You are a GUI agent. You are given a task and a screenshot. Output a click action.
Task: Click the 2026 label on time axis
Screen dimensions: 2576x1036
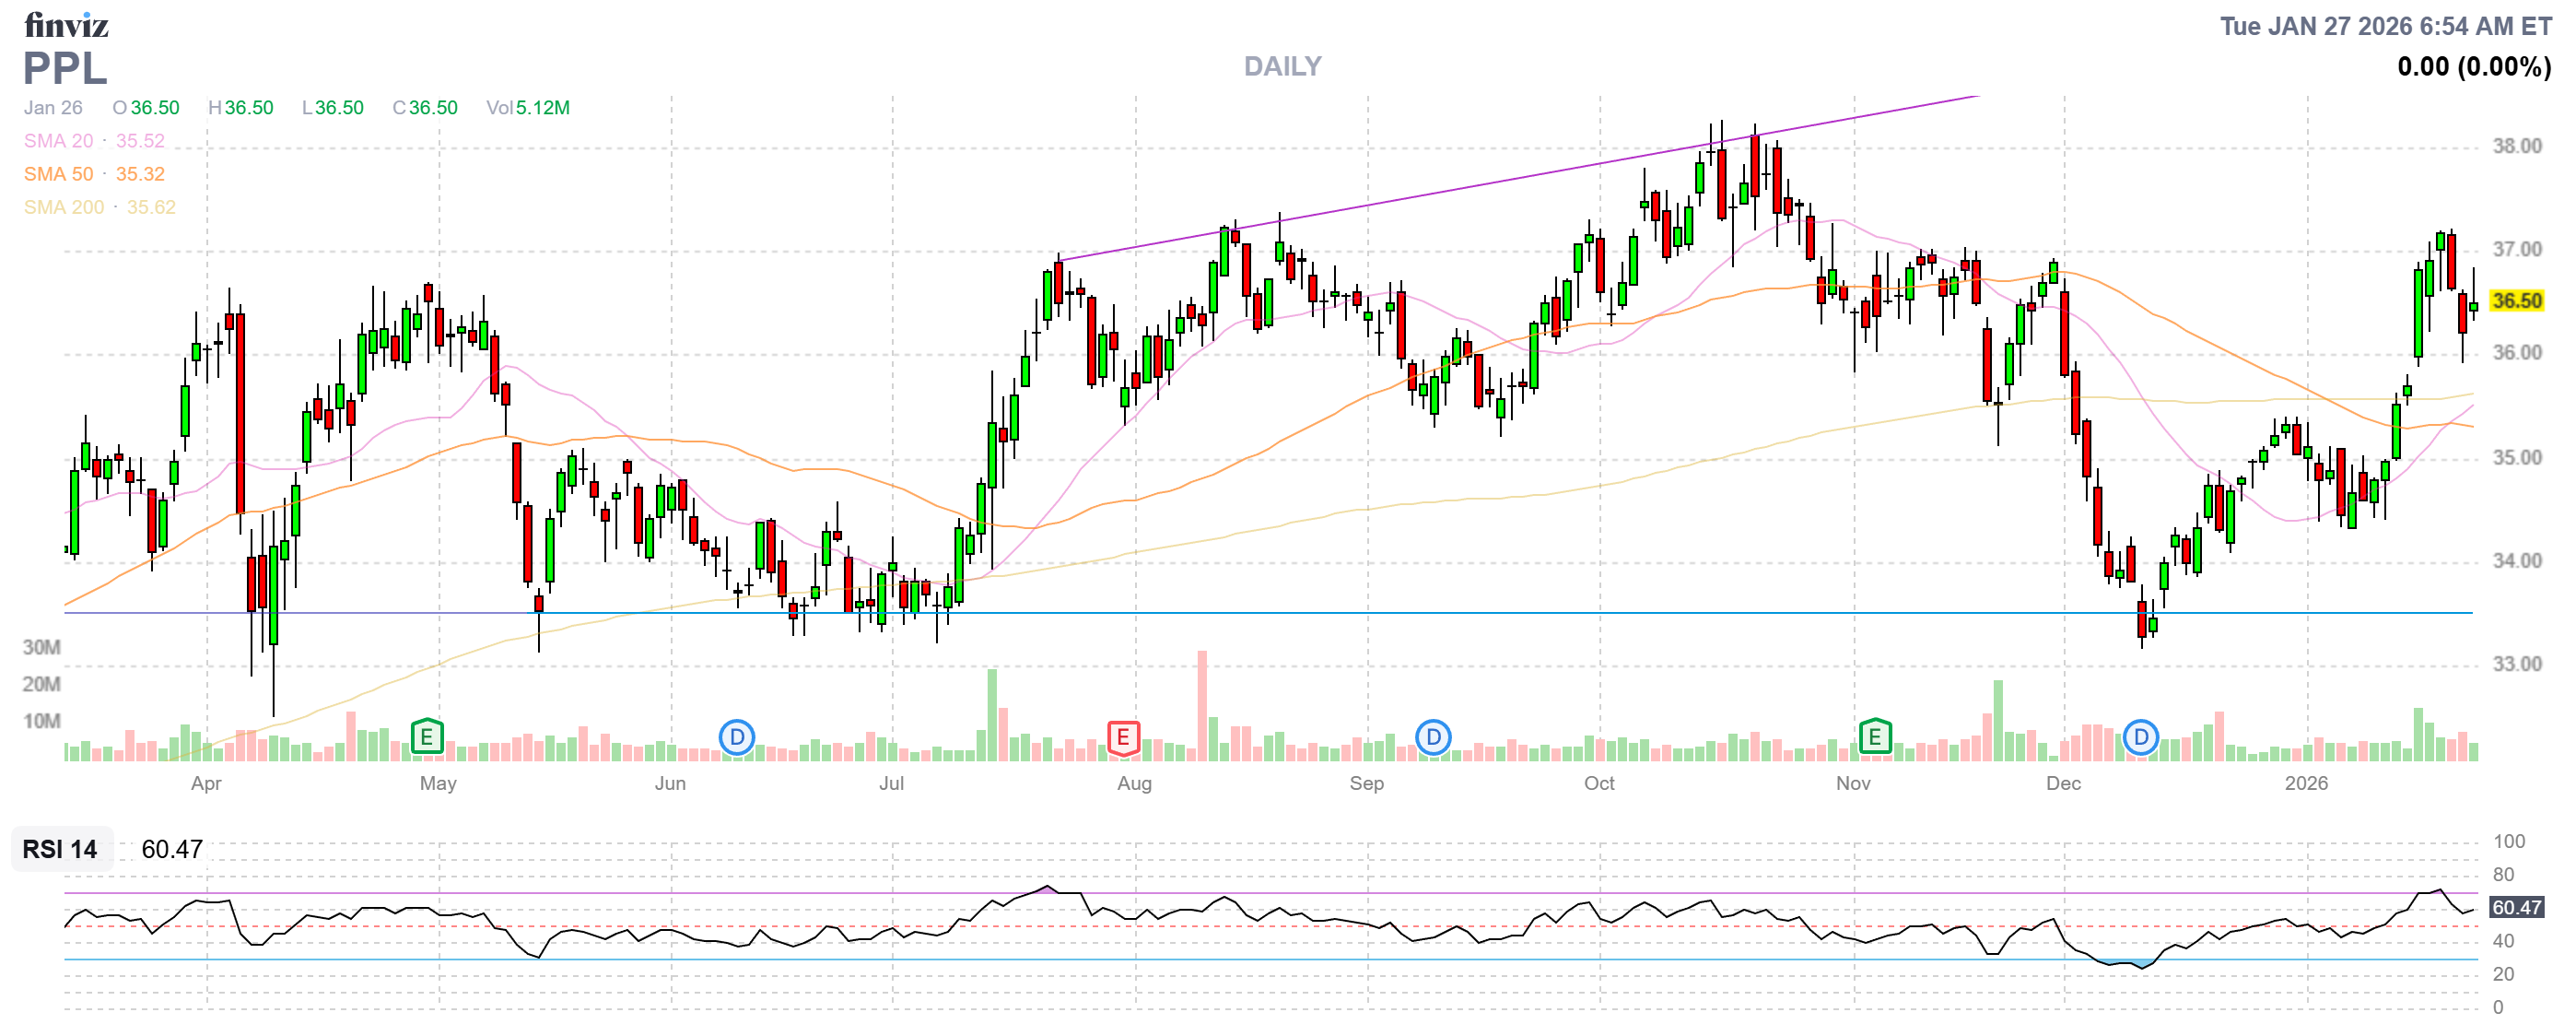(2306, 783)
